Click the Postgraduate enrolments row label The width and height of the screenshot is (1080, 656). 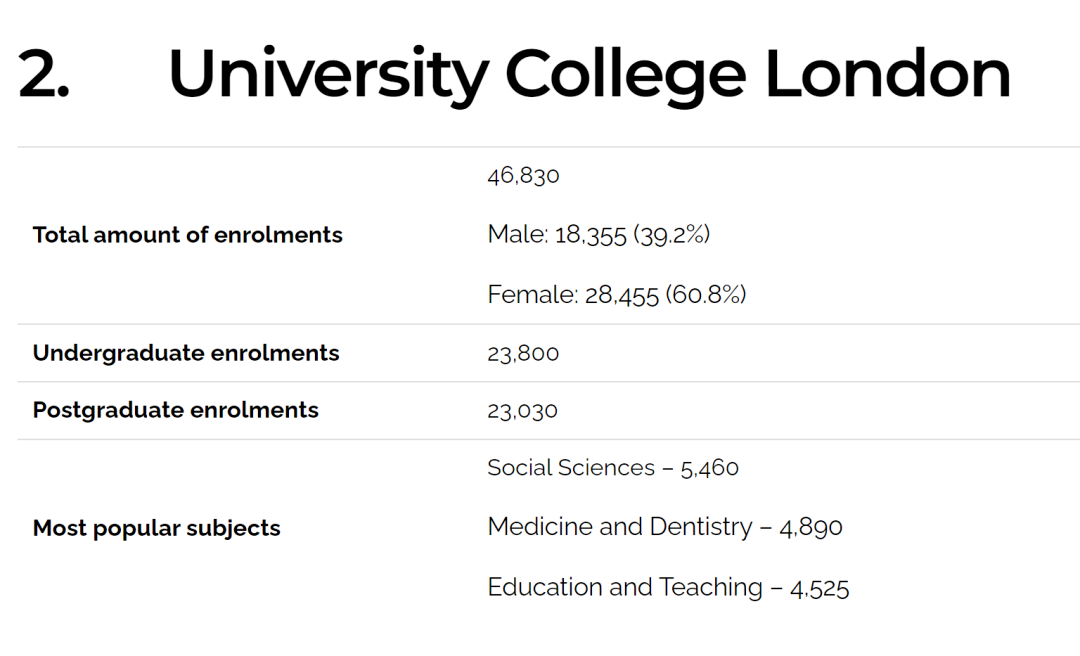click(176, 410)
